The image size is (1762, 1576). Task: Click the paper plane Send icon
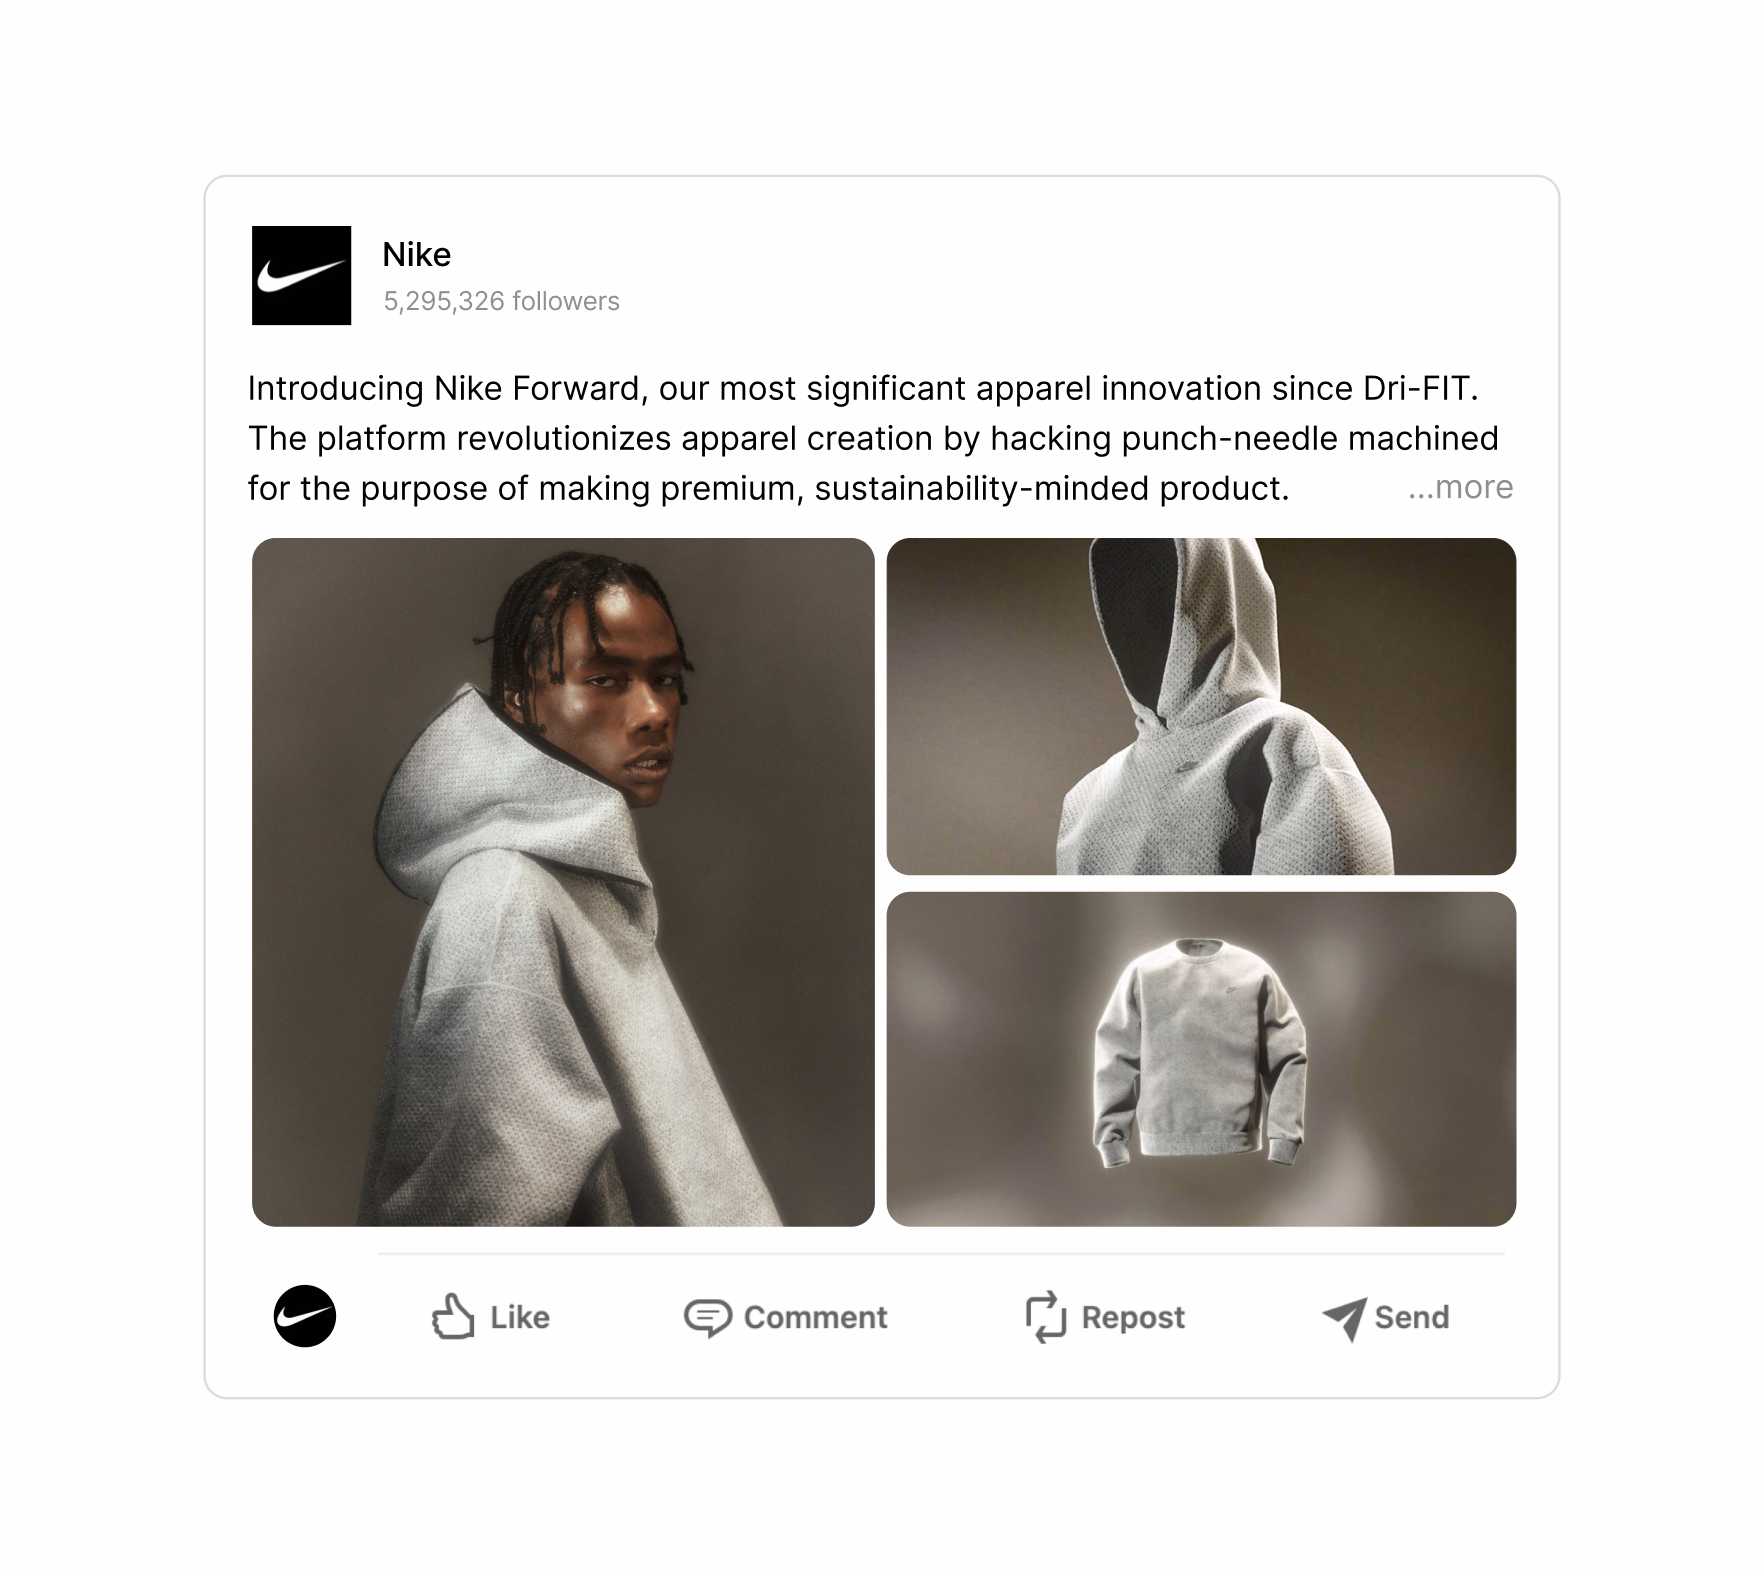pyautogui.click(x=1344, y=1319)
